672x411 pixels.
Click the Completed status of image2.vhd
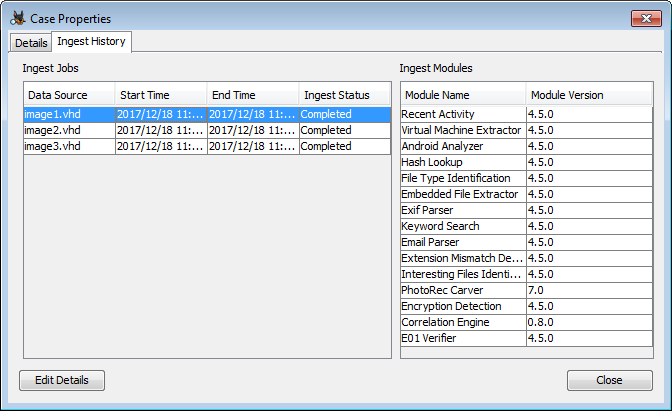(x=345, y=130)
